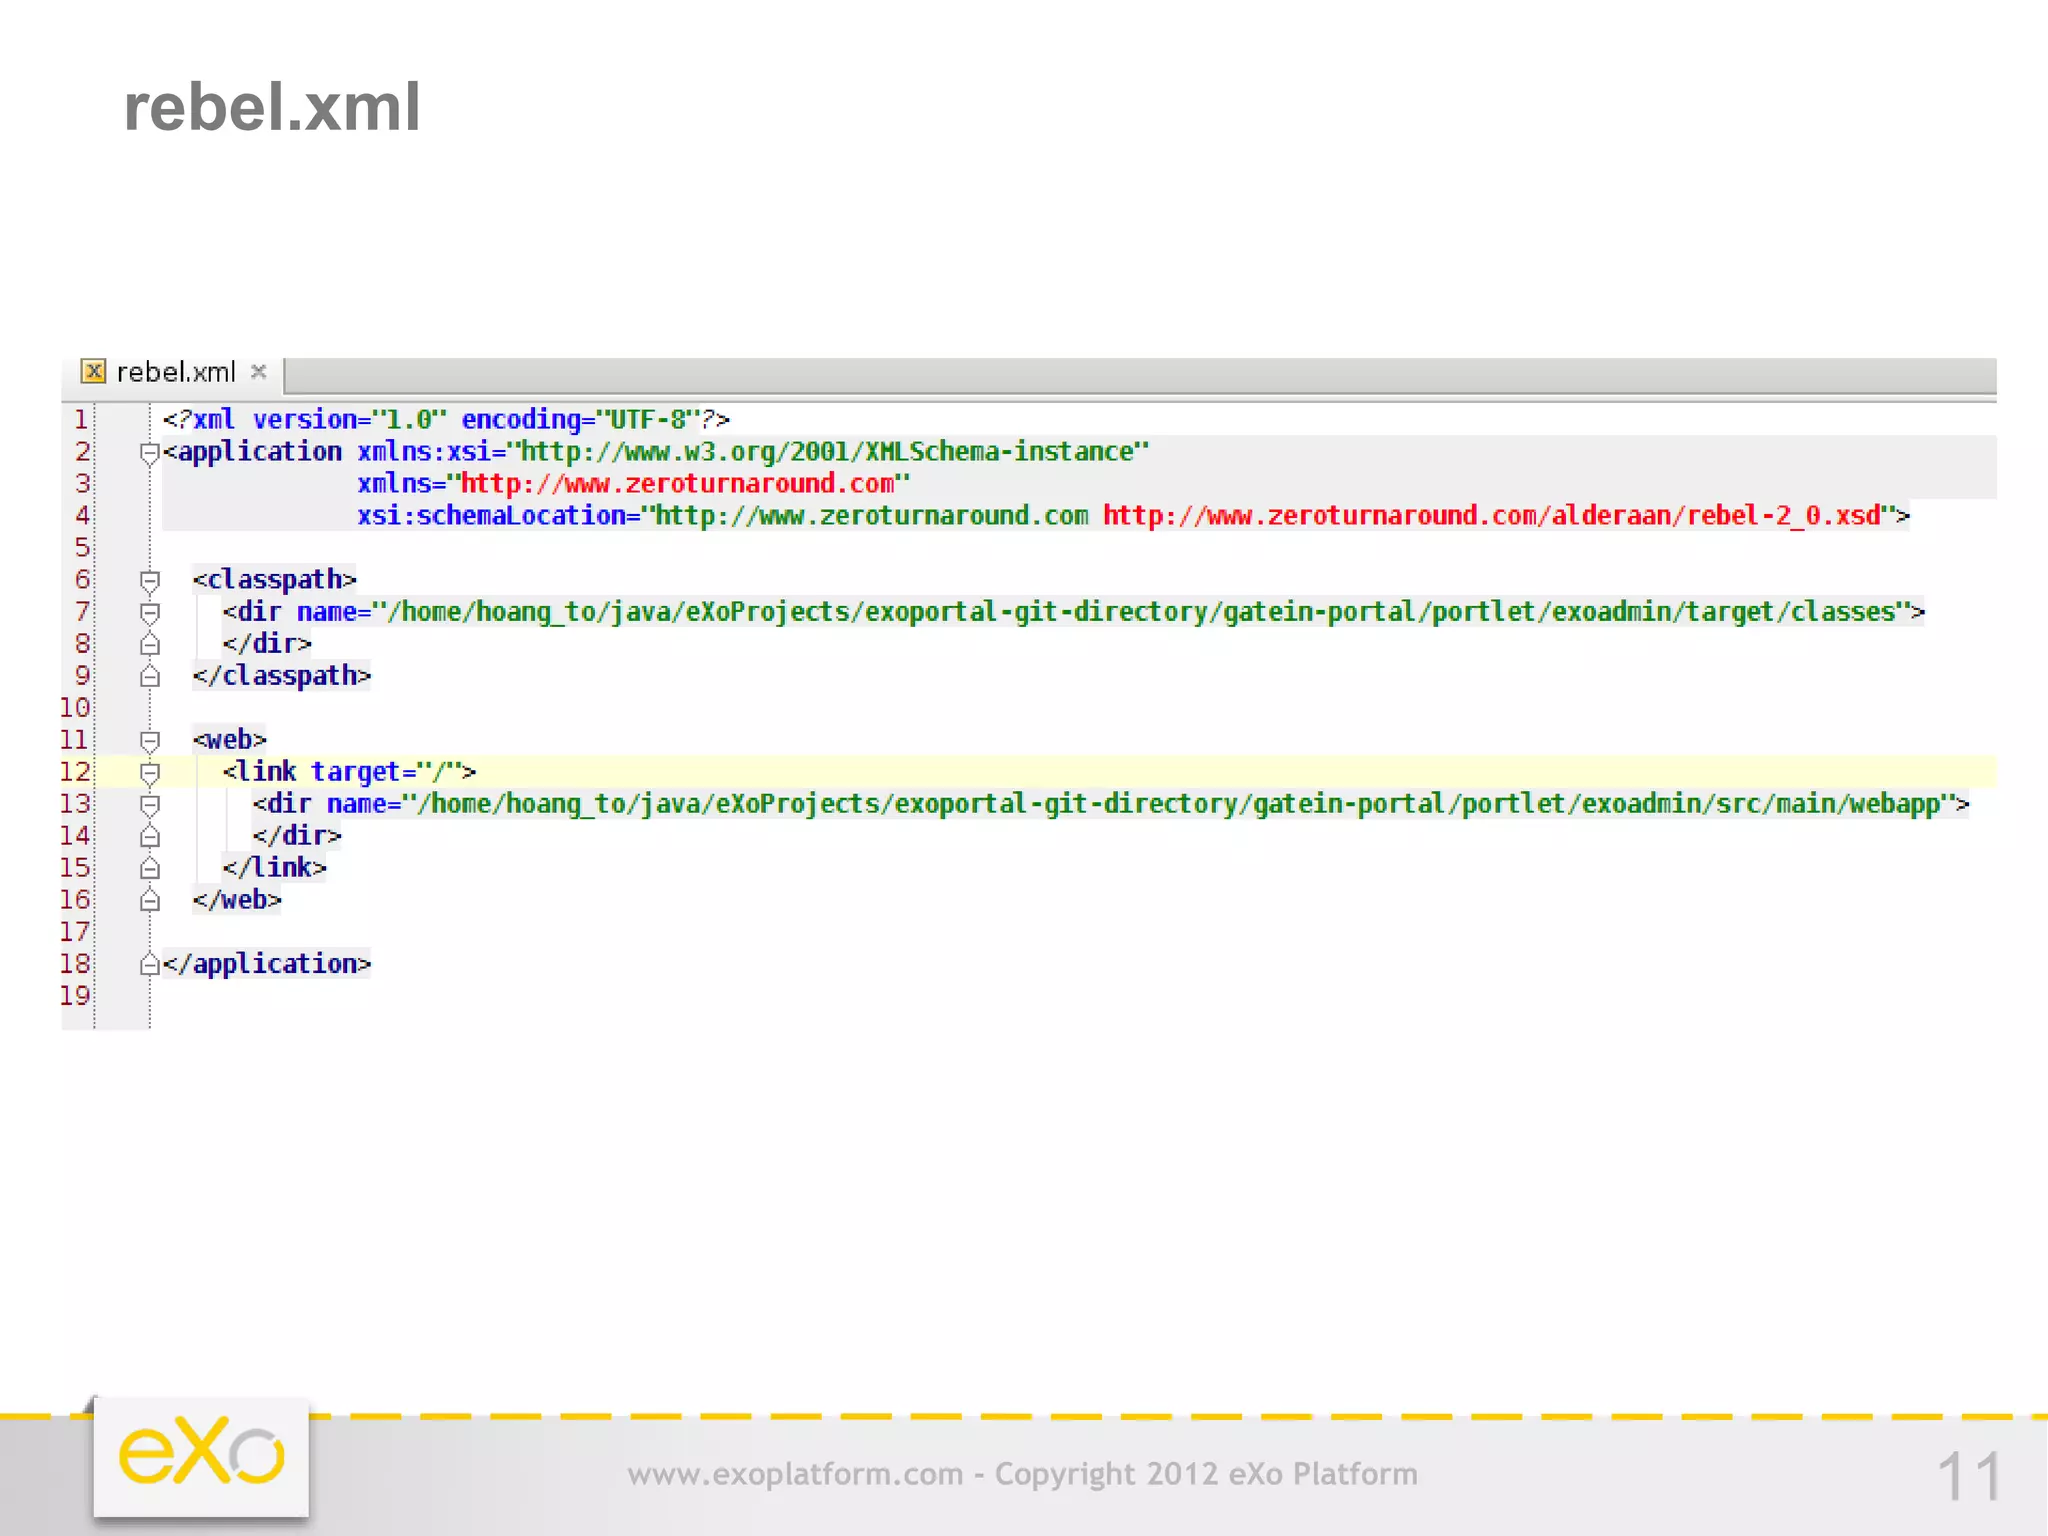Collapse the dir fold on line 7
This screenshot has width=2048, height=1536.
(150, 613)
